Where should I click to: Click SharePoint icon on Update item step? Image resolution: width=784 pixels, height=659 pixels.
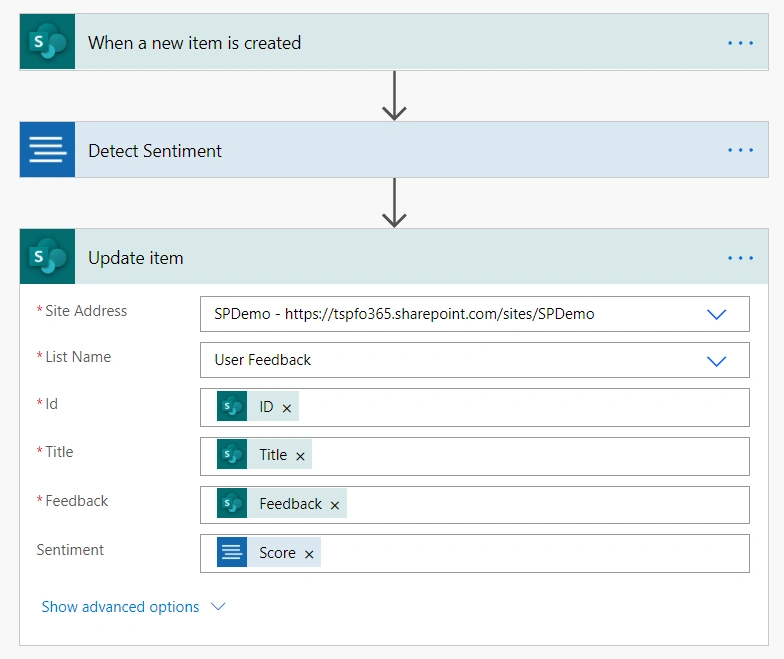(48, 256)
